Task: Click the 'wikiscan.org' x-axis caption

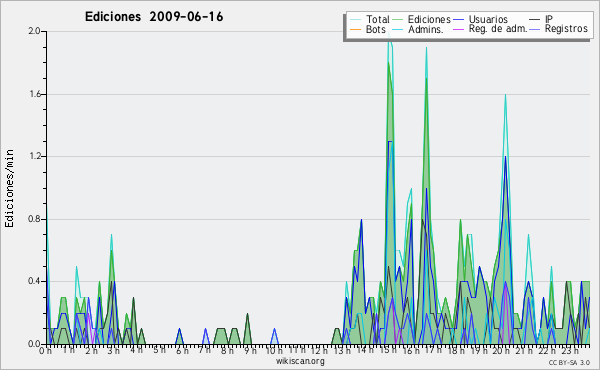Action: tap(300, 361)
